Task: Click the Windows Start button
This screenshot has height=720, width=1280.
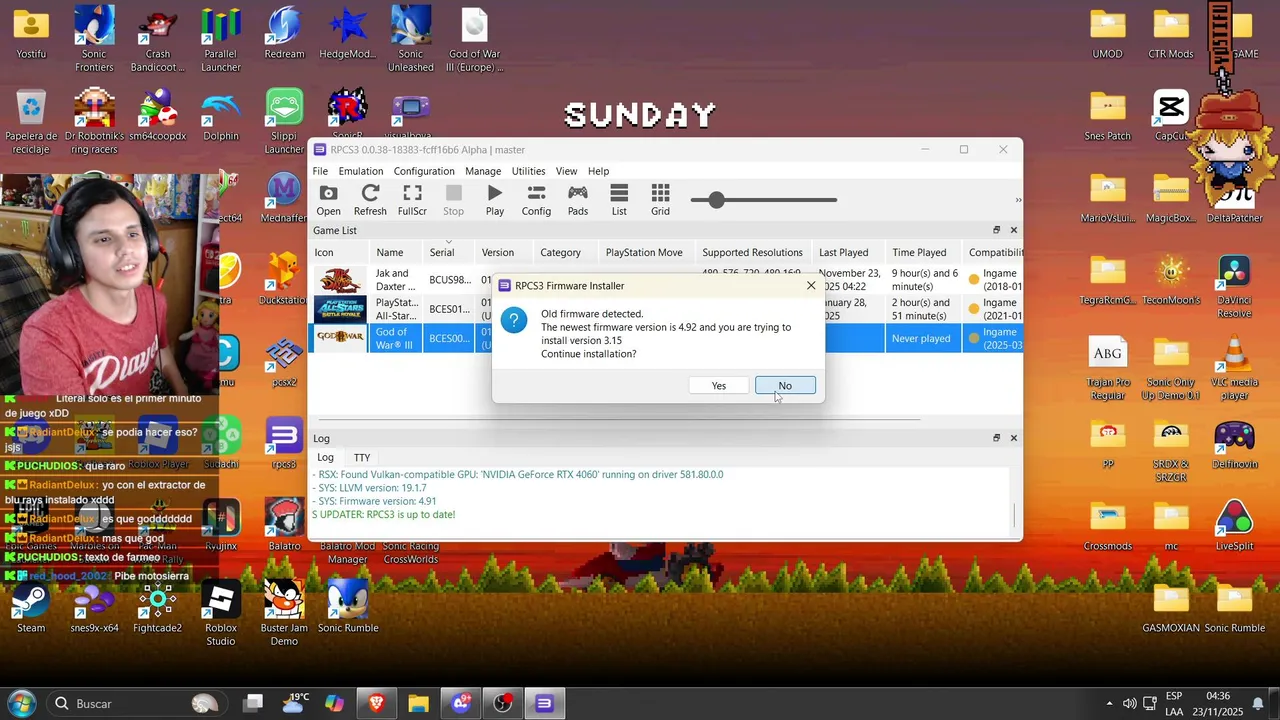Action: (21, 704)
